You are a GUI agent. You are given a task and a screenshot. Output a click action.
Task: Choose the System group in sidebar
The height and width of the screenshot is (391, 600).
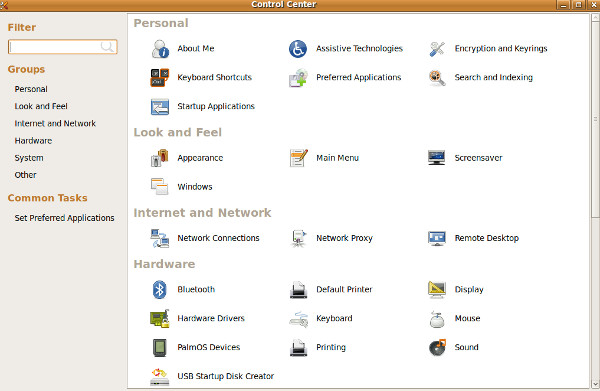pos(29,158)
